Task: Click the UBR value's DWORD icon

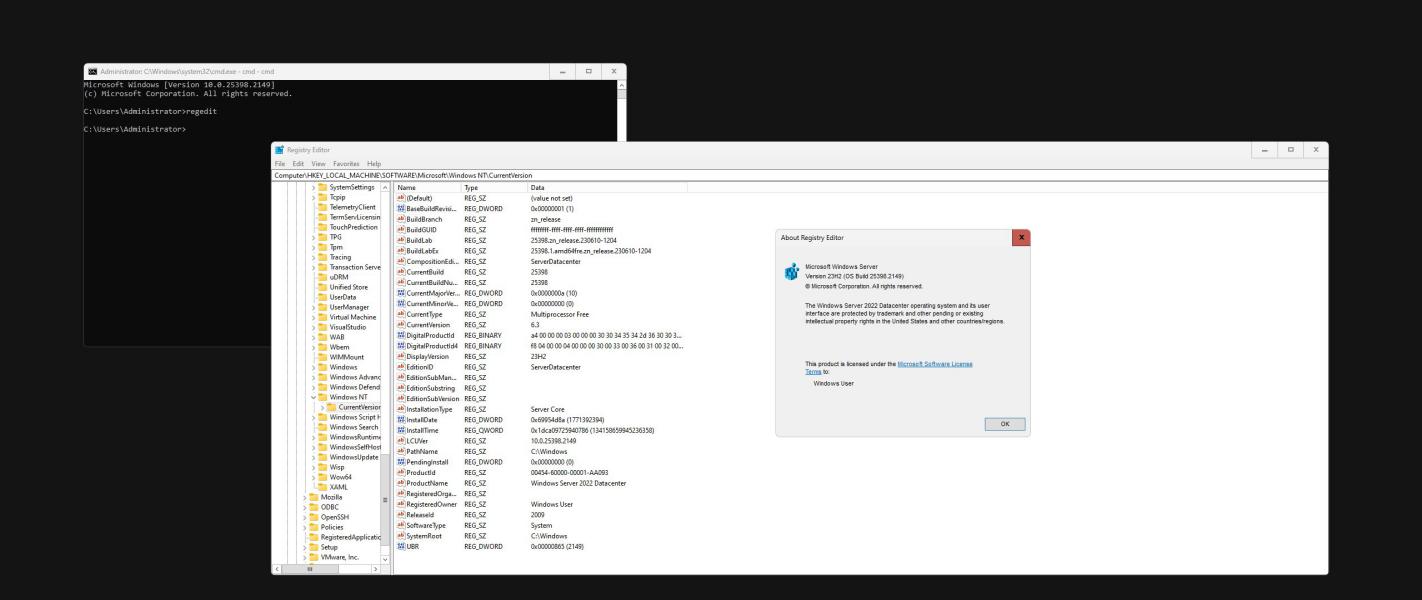Action: pyautogui.click(x=401, y=546)
